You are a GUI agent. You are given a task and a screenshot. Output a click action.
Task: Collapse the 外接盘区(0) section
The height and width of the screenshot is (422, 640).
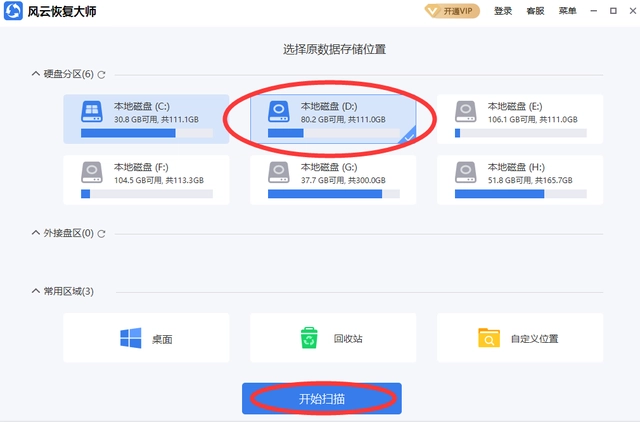pyautogui.click(x=36, y=233)
